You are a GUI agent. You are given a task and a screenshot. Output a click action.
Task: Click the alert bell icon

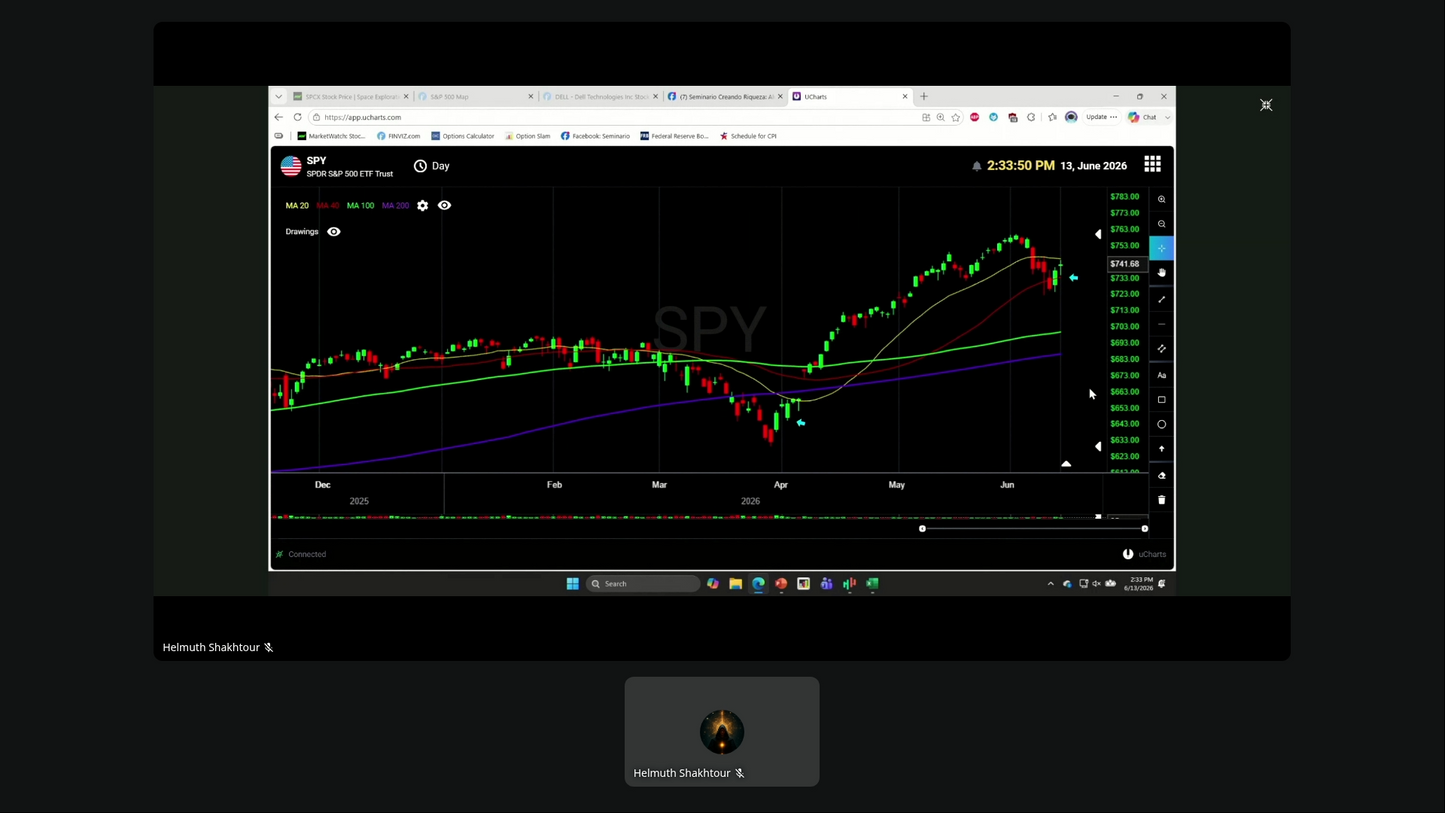pos(976,166)
